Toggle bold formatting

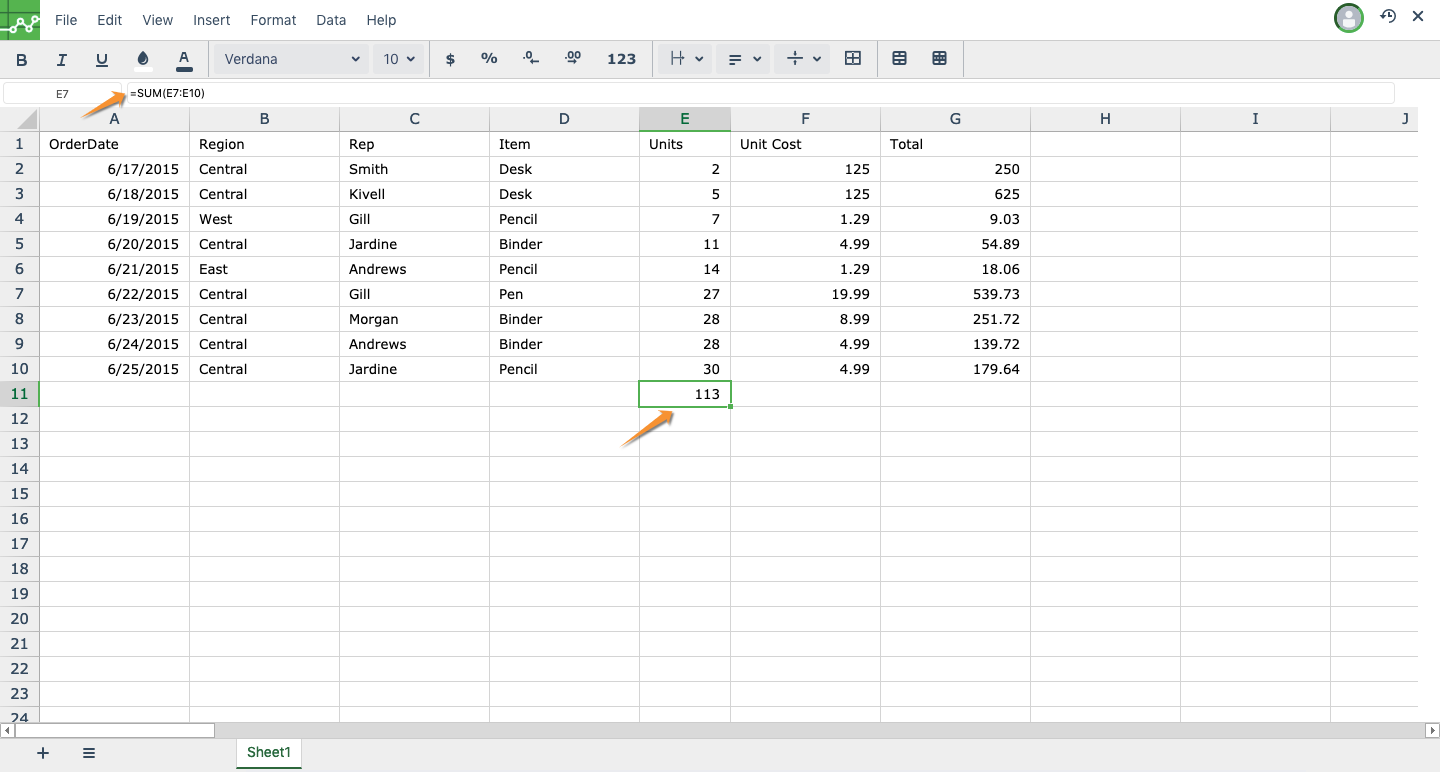21,59
